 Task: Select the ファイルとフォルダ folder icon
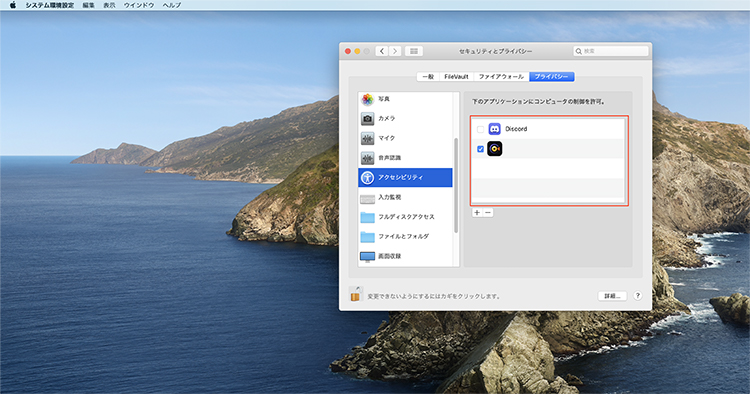[367, 237]
